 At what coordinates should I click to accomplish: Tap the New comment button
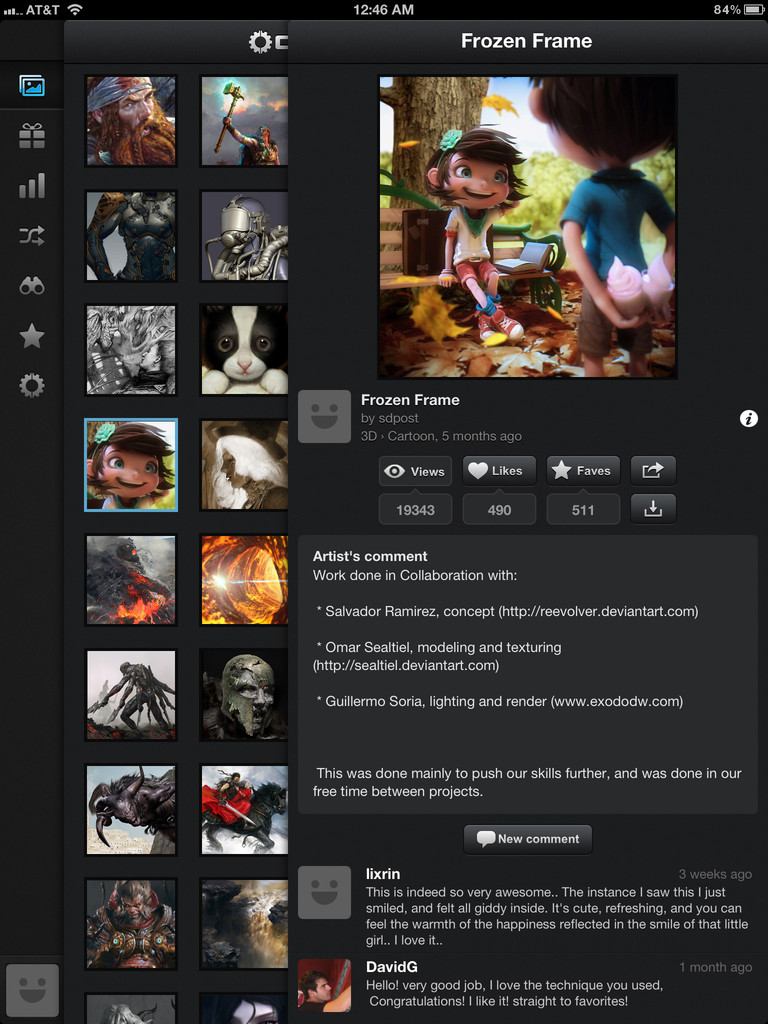pos(528,839)
